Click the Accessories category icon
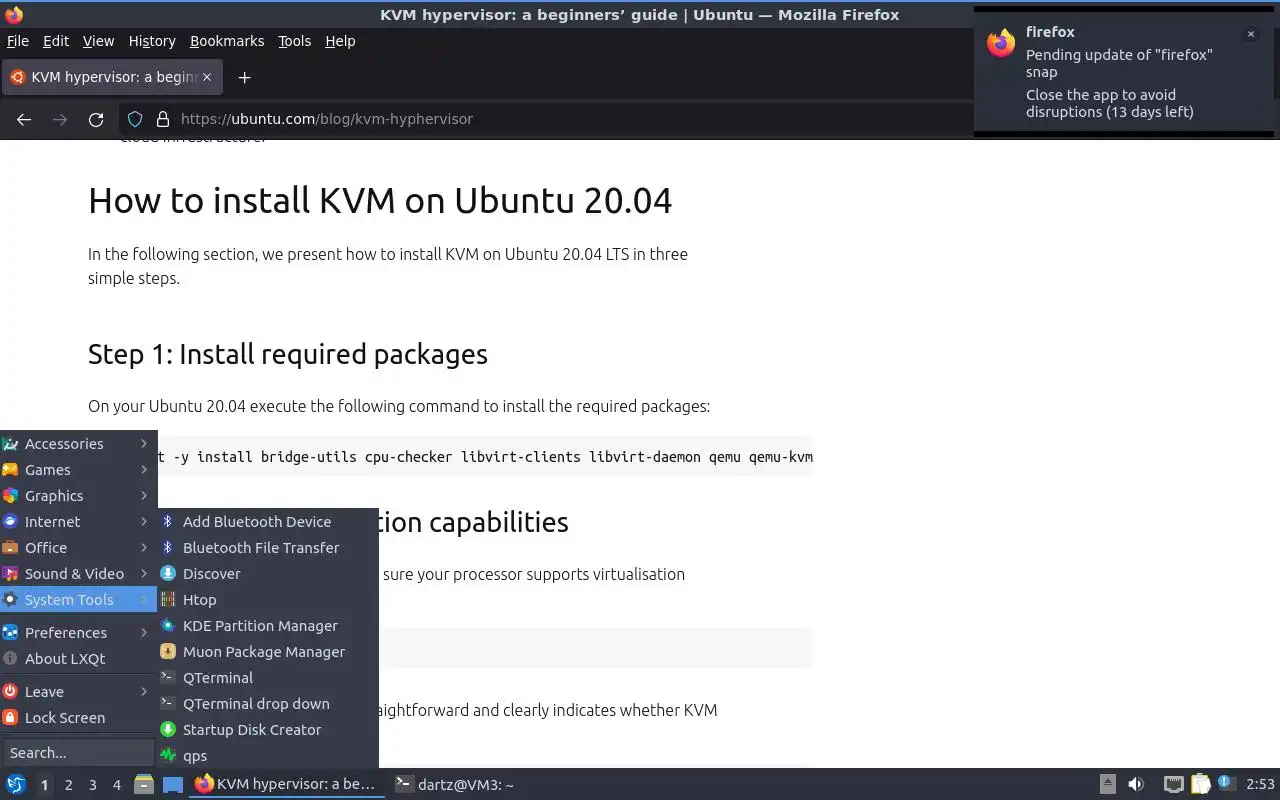 click(x=10, y=443)
